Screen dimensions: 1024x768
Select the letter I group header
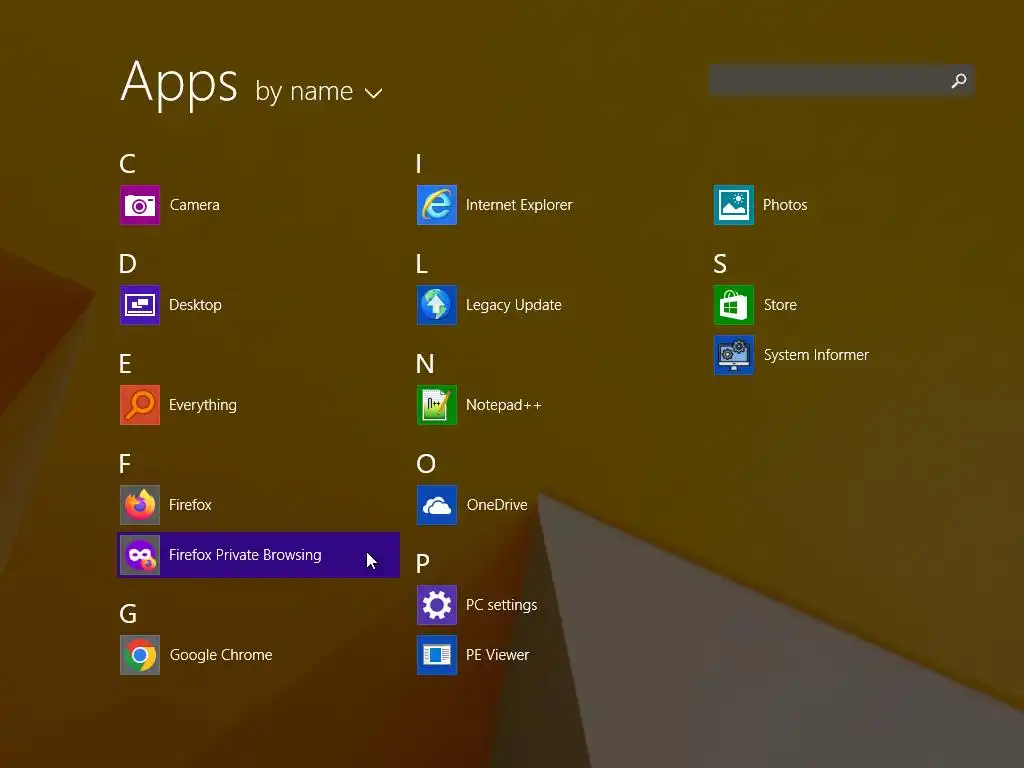pos(419,164)
